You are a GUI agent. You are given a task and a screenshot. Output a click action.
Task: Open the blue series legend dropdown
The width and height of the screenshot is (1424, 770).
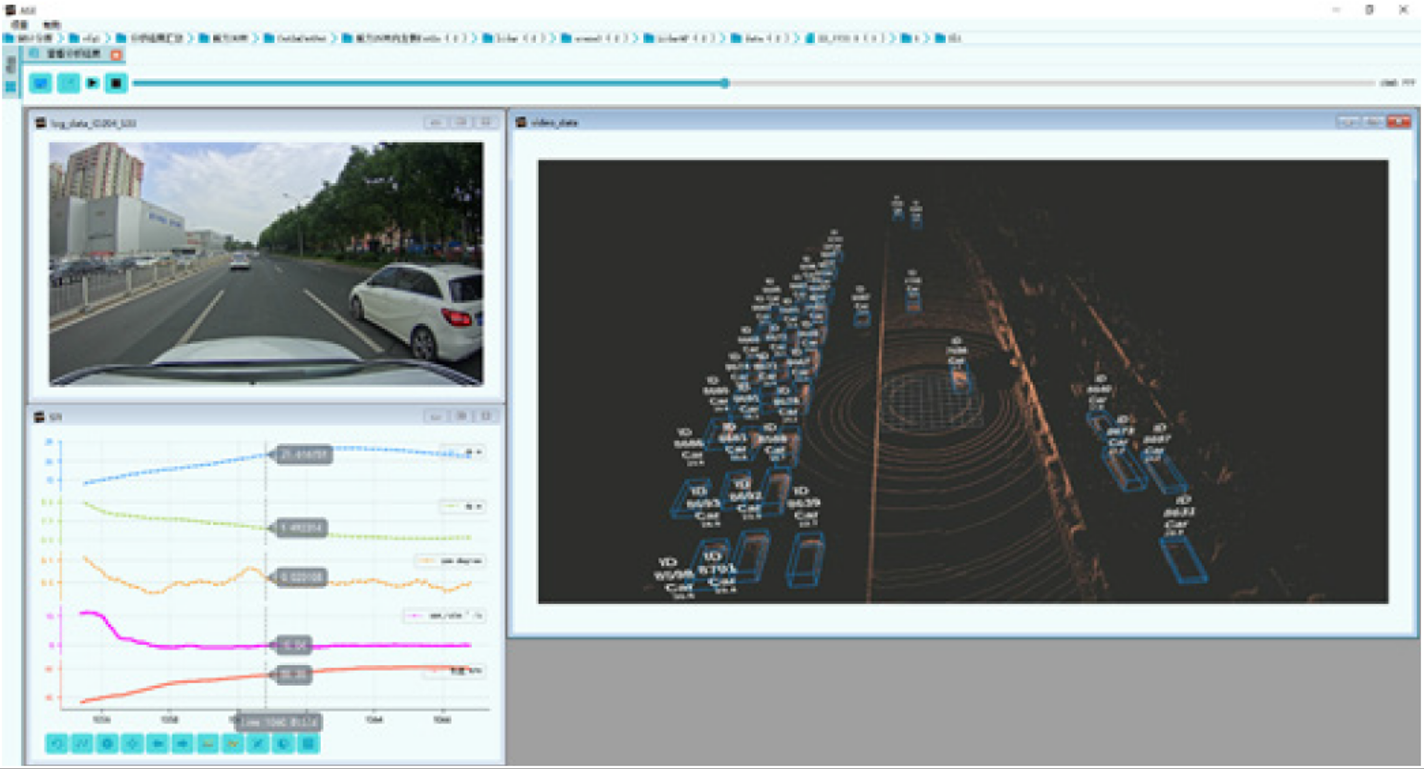[x=463, y=452]
